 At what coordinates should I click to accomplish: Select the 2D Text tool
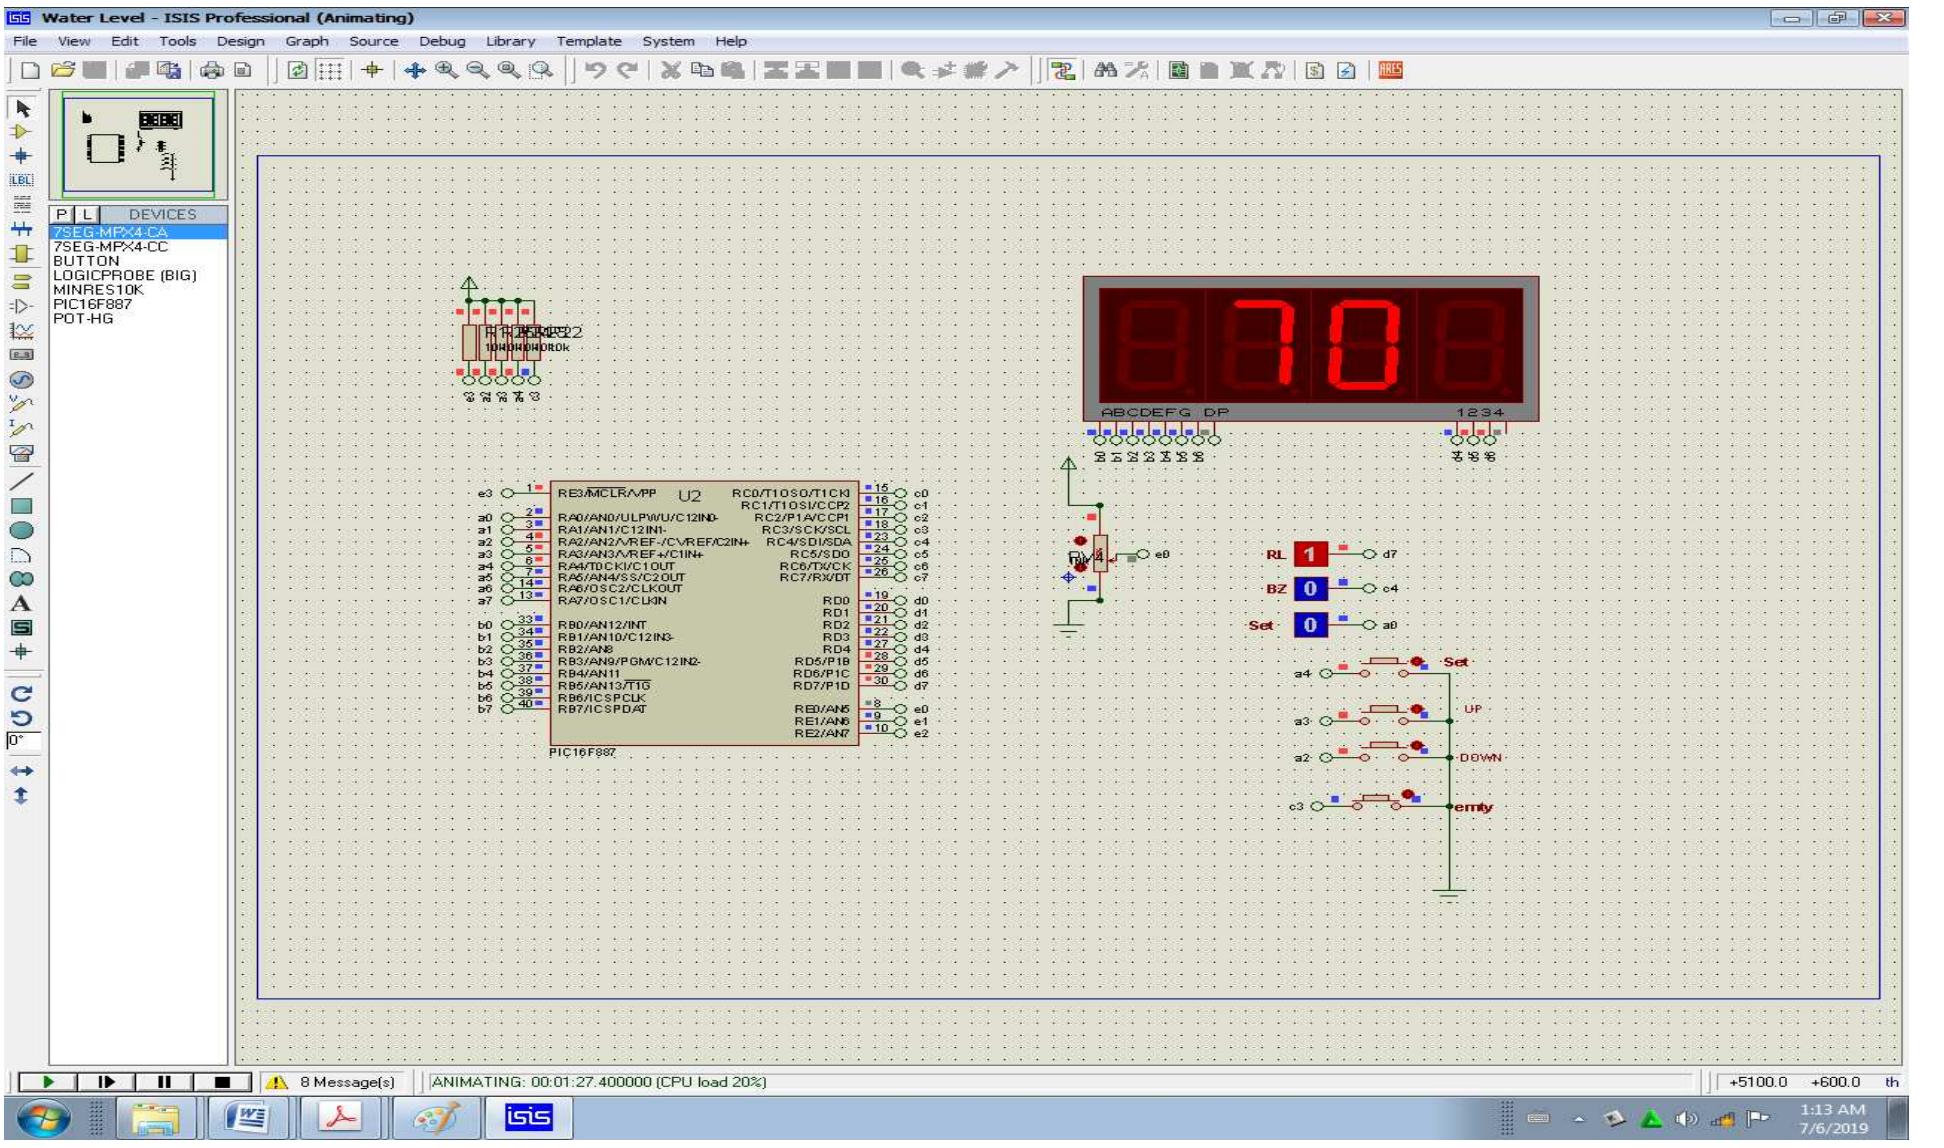(x=21, y=603)
